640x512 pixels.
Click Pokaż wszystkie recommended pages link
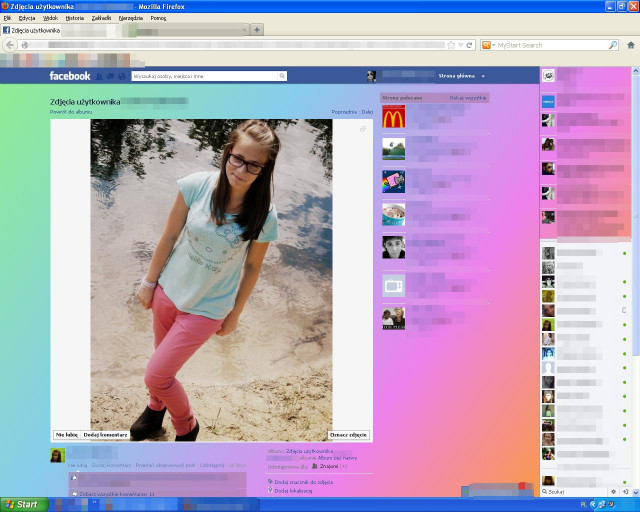[x=468, y=98]
